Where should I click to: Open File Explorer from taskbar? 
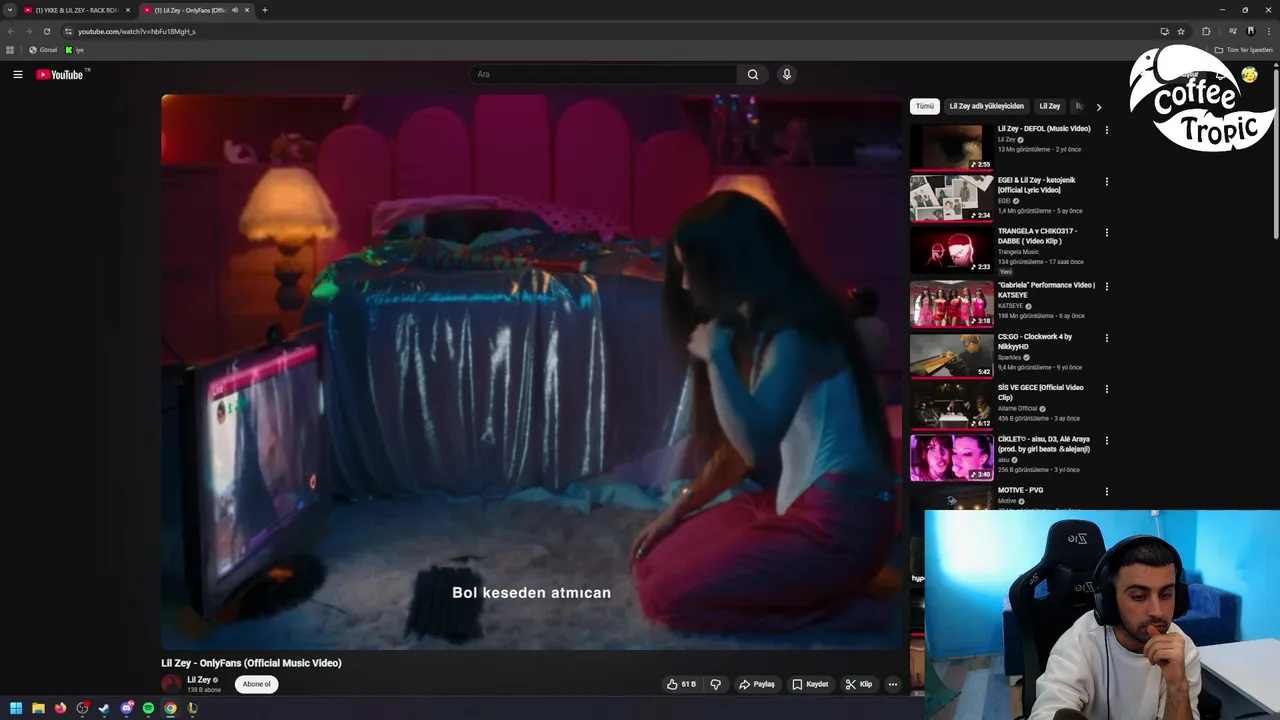[38, 708]
